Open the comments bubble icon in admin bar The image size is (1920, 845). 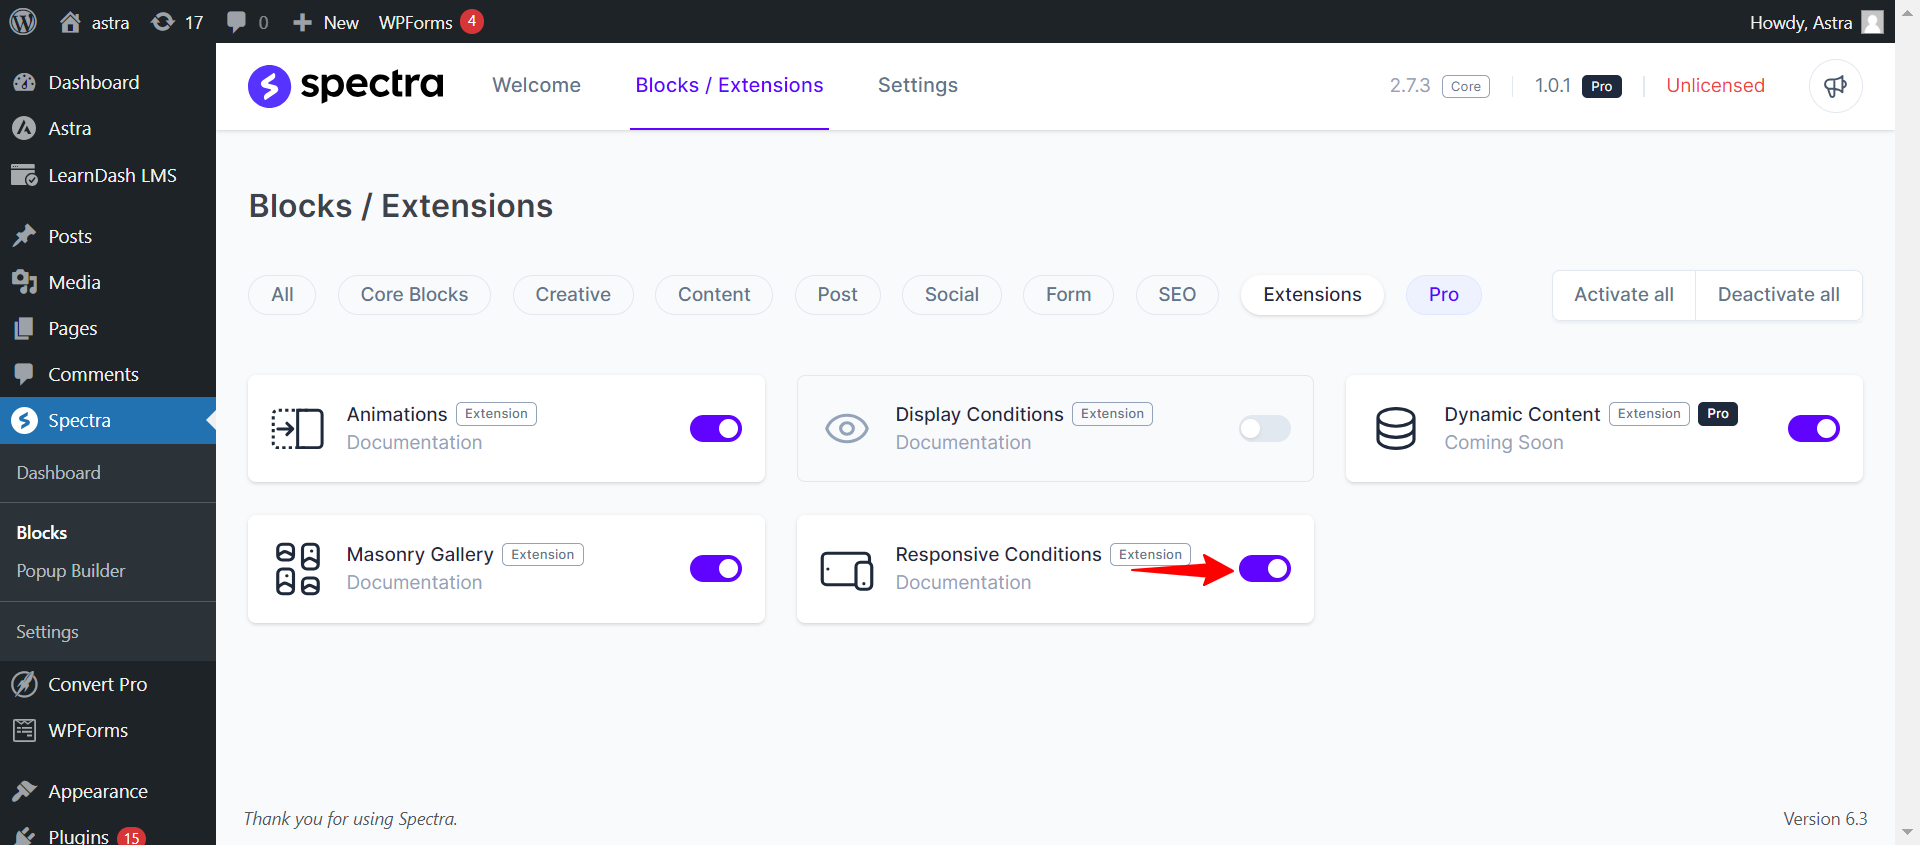tap(247, 22)
